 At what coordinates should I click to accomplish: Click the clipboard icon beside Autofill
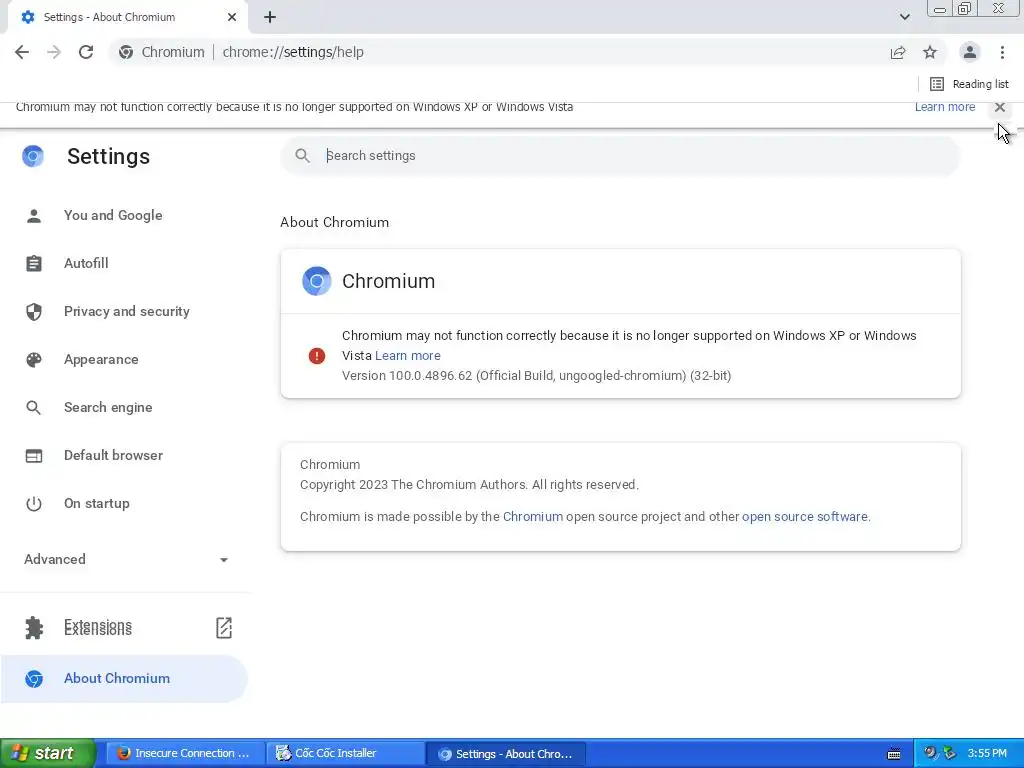[x=34, y=263]
